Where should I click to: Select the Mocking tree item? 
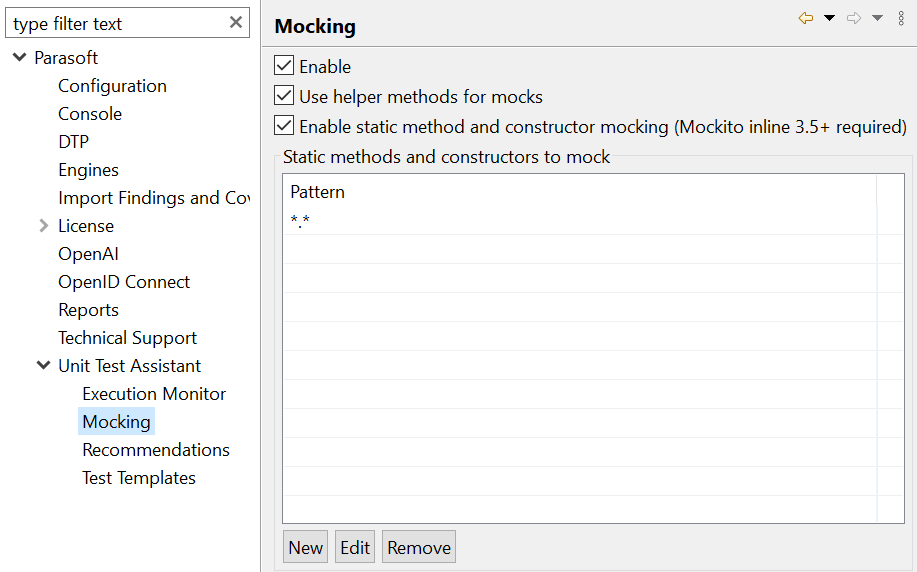pos(116,421)
